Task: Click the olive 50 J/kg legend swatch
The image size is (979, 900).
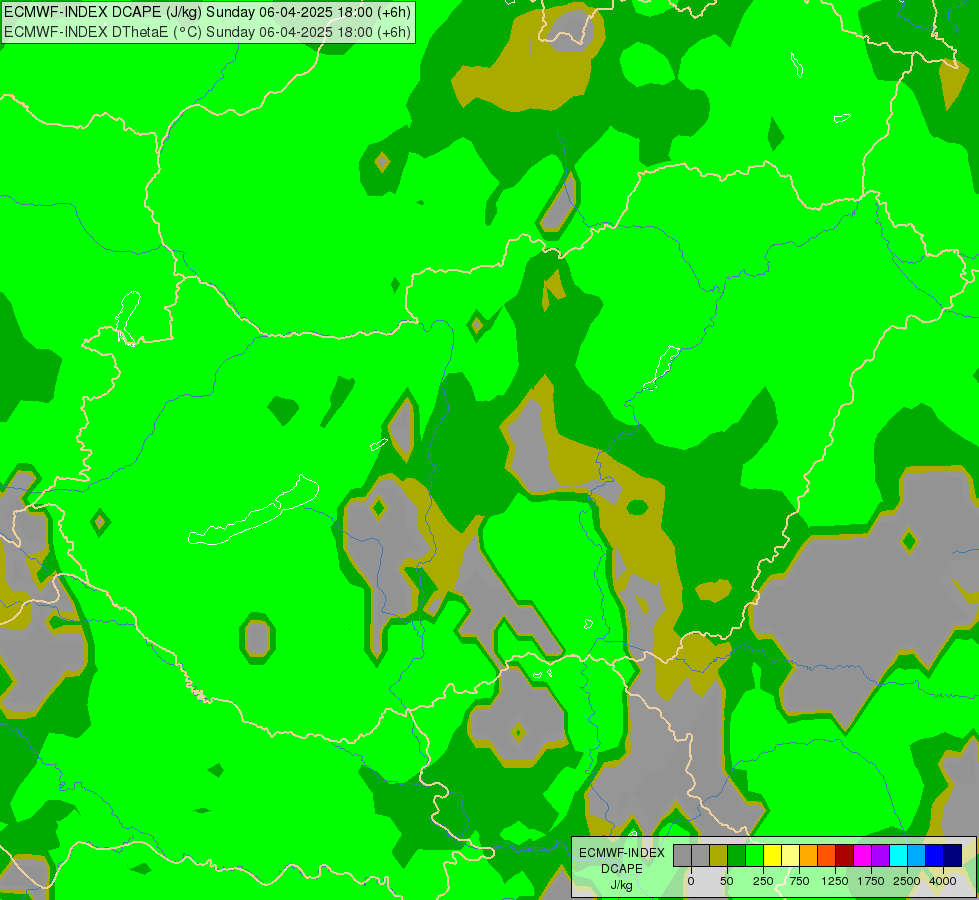Action: pos(719,855)
